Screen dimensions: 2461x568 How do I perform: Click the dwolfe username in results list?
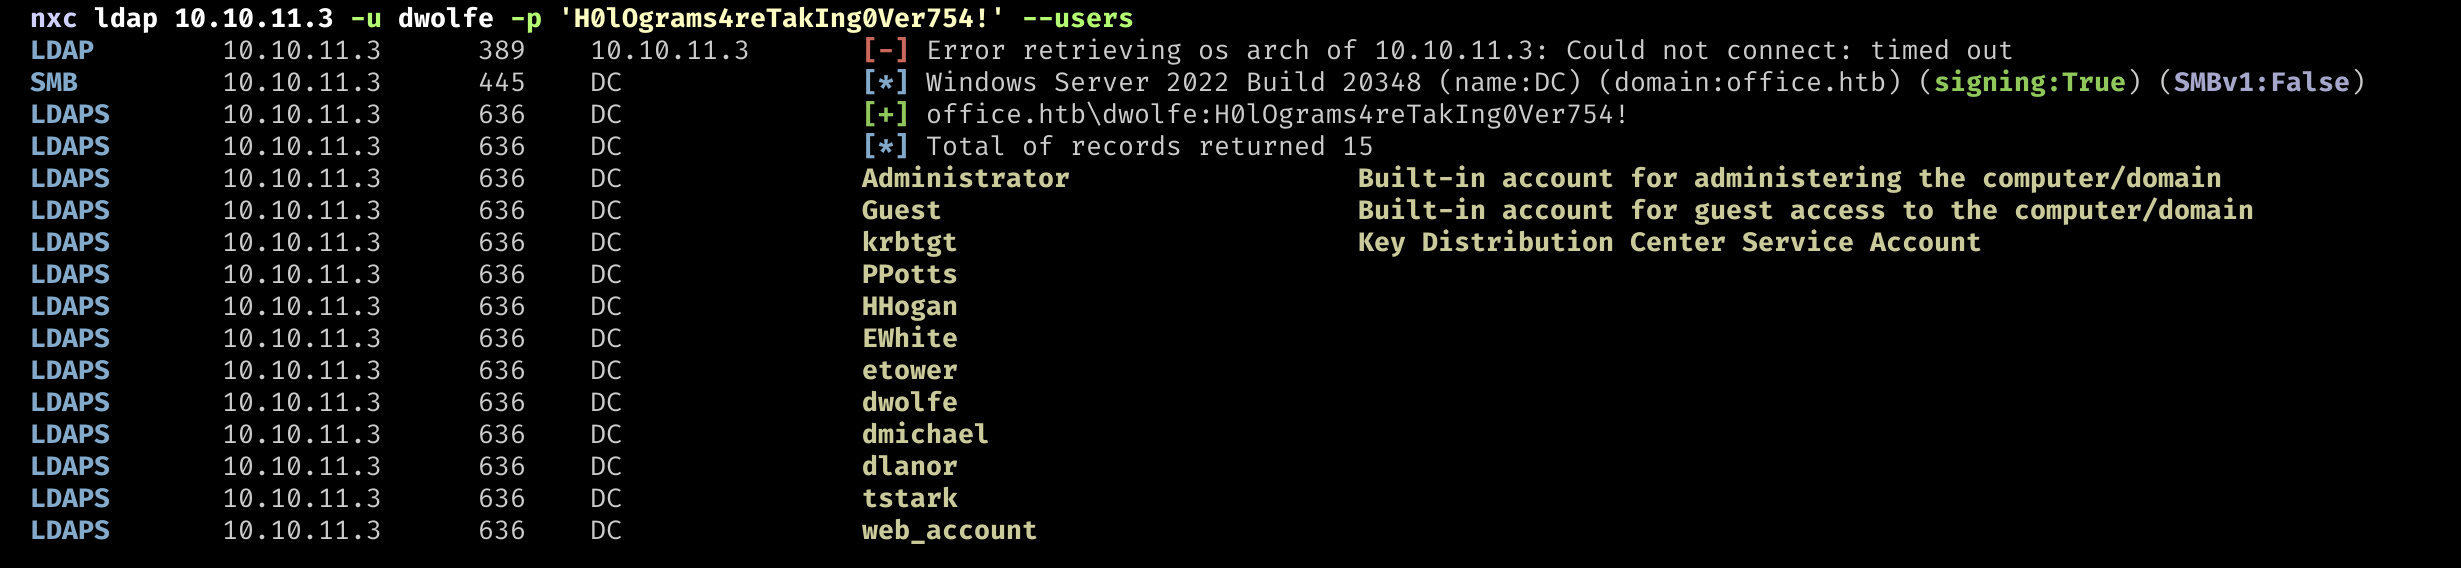910,402
